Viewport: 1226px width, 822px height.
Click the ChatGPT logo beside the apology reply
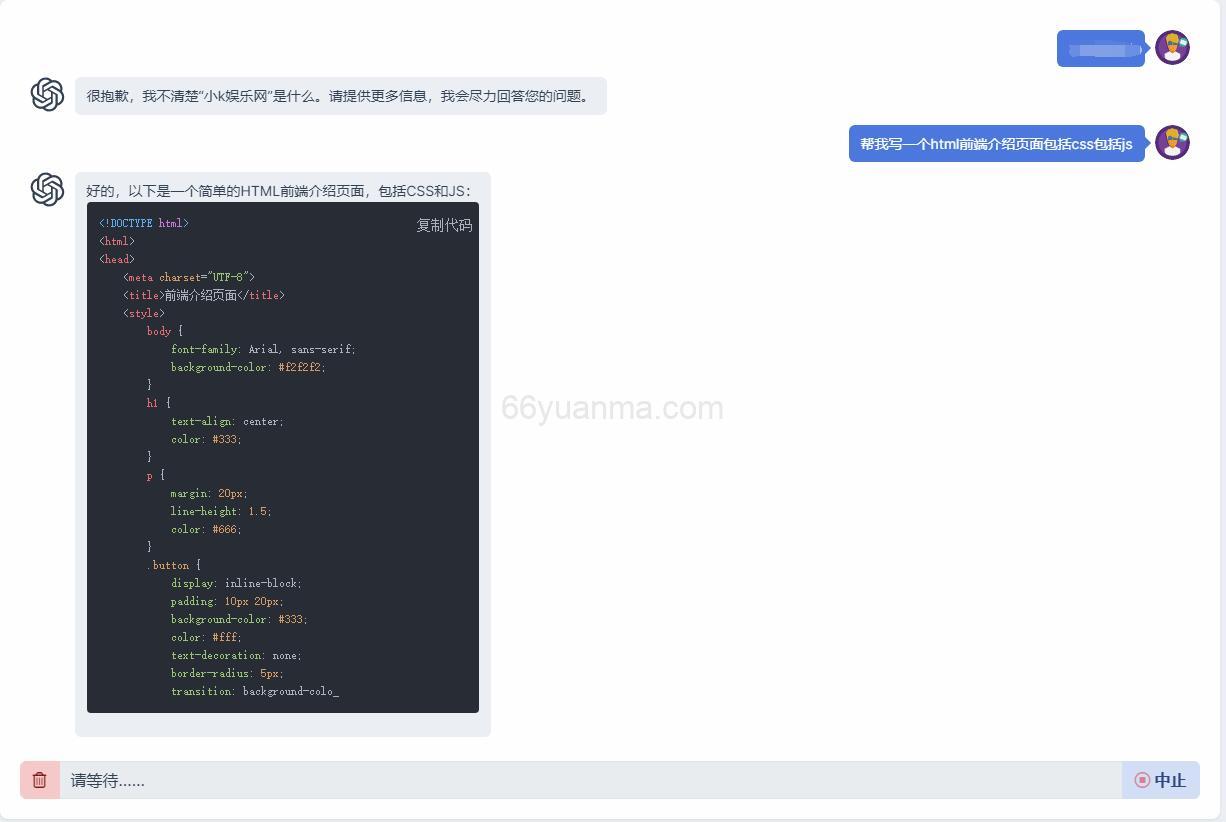tap(47, 95)
